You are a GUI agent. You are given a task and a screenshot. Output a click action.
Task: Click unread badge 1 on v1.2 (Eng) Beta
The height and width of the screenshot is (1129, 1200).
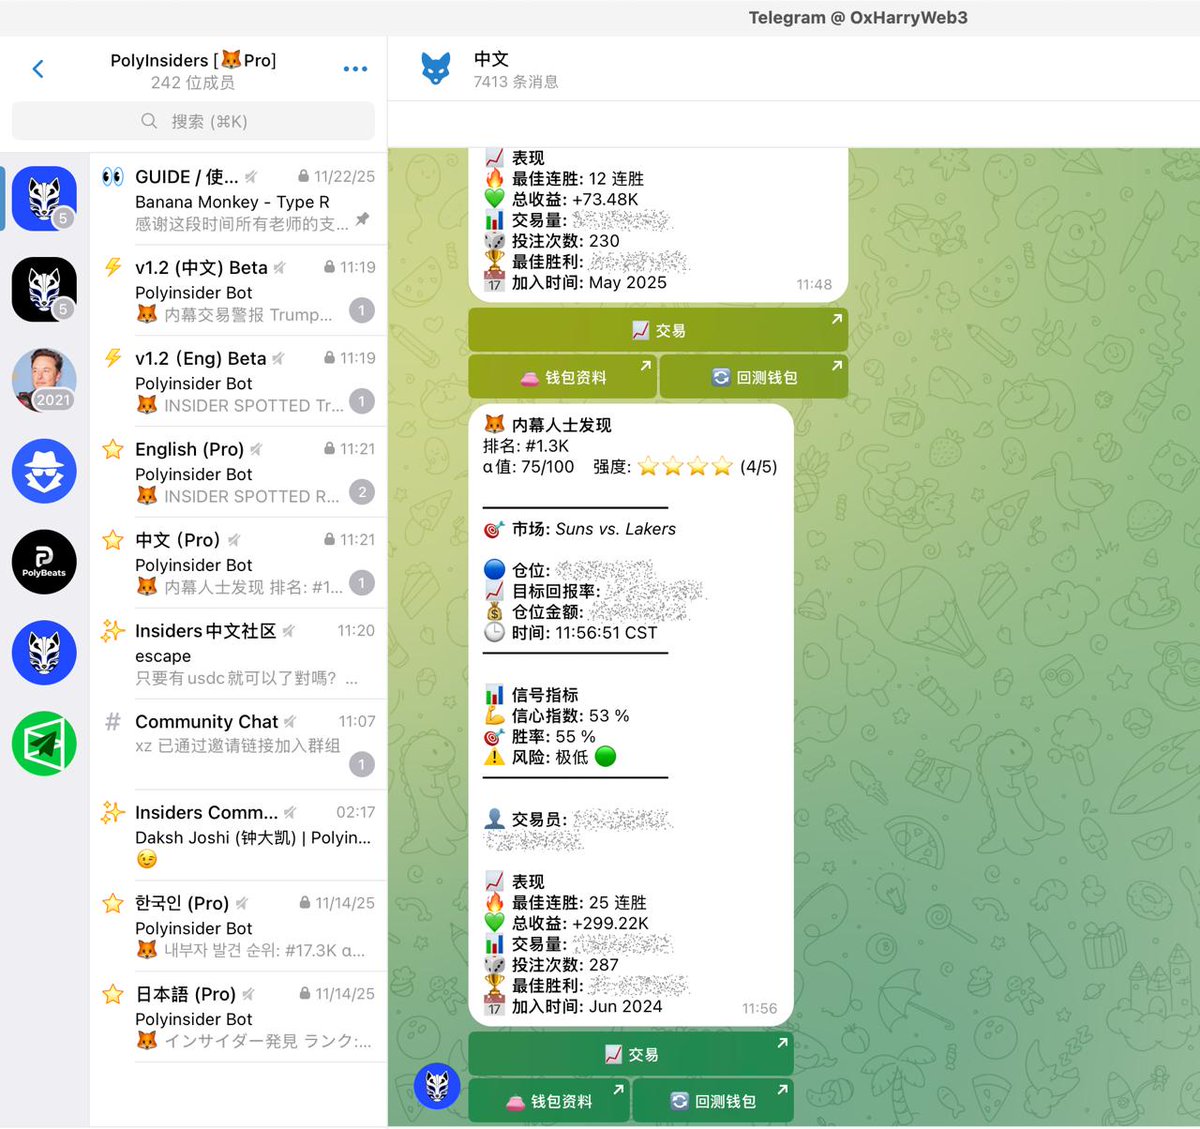(362, 402)
